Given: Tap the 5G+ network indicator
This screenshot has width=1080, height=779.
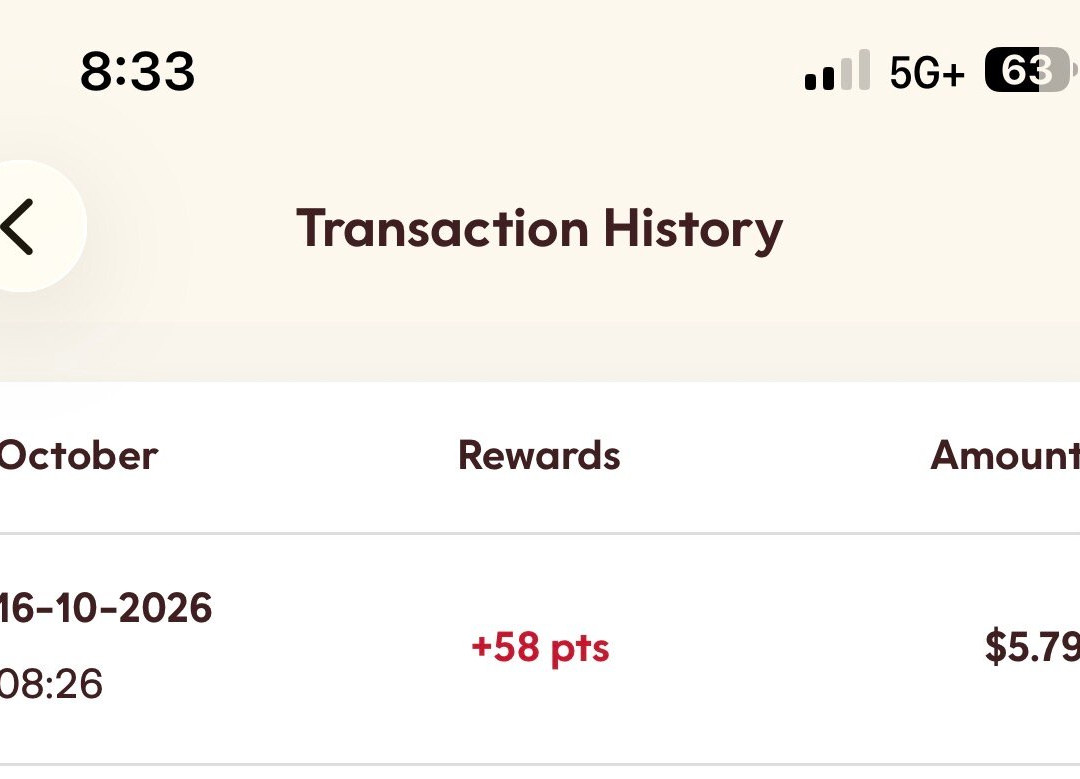Looking at the screenshot, I should point(926,72).
